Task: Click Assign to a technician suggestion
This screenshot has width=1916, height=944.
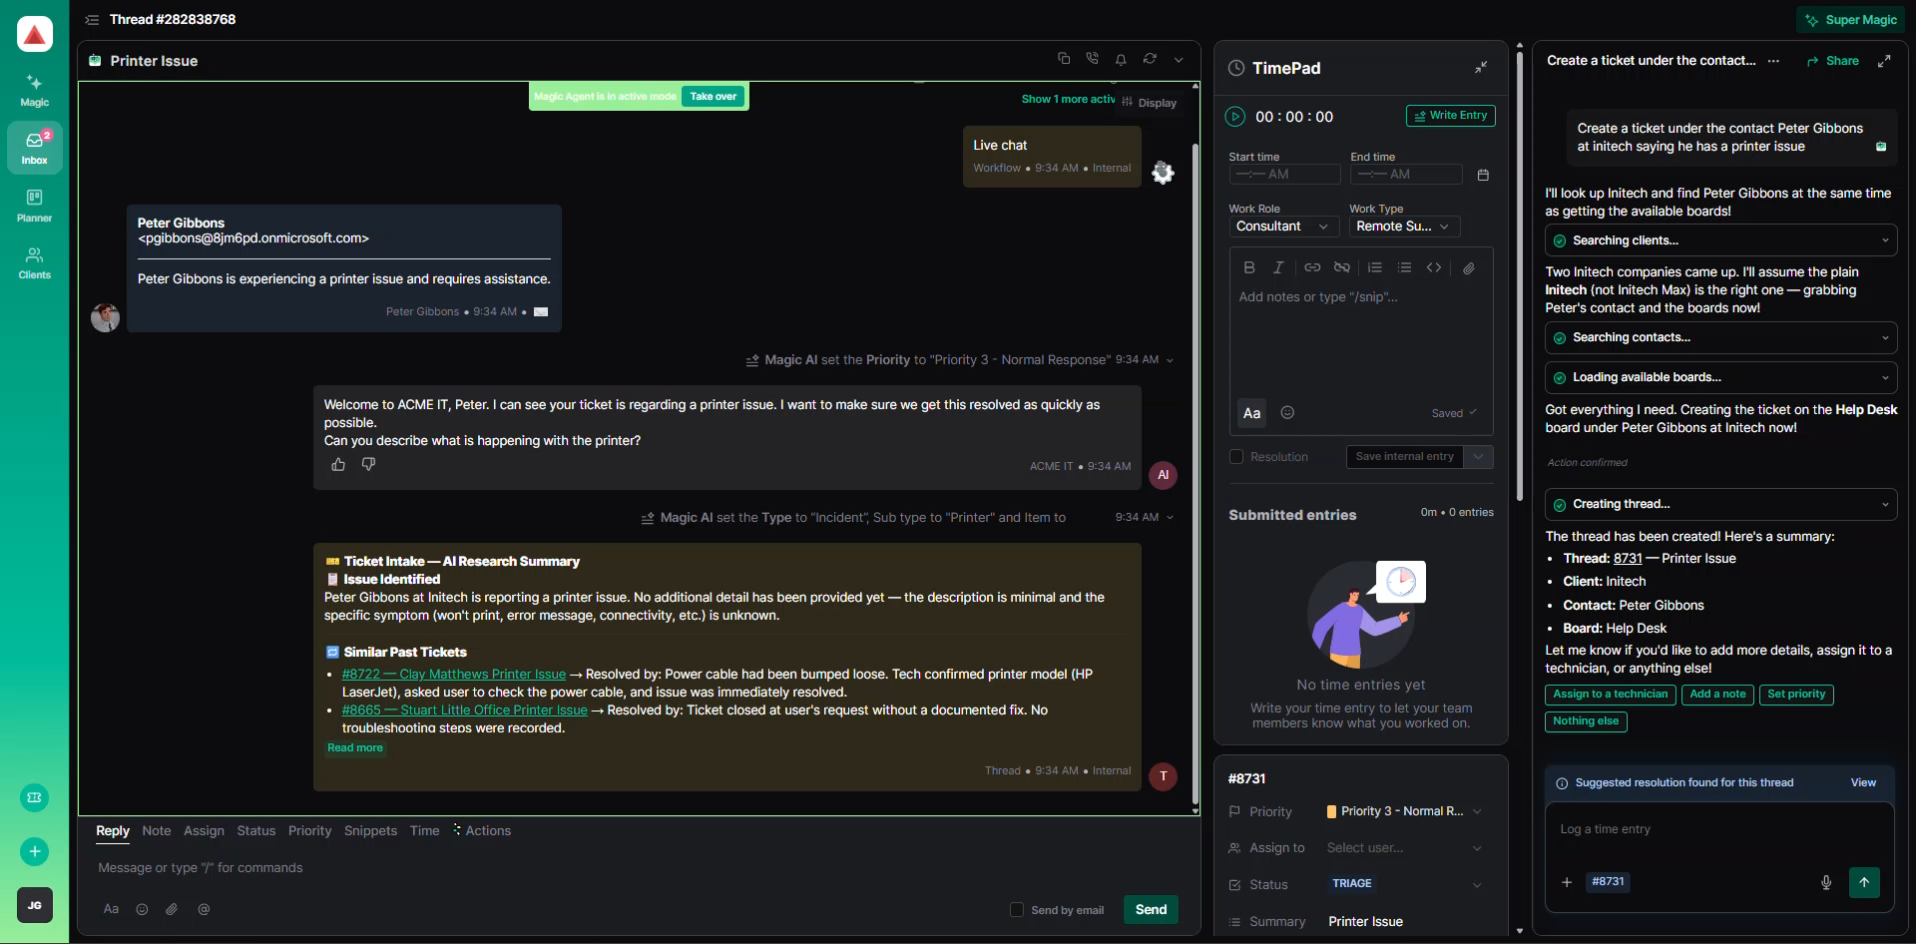Action: tap(1610, 695)
